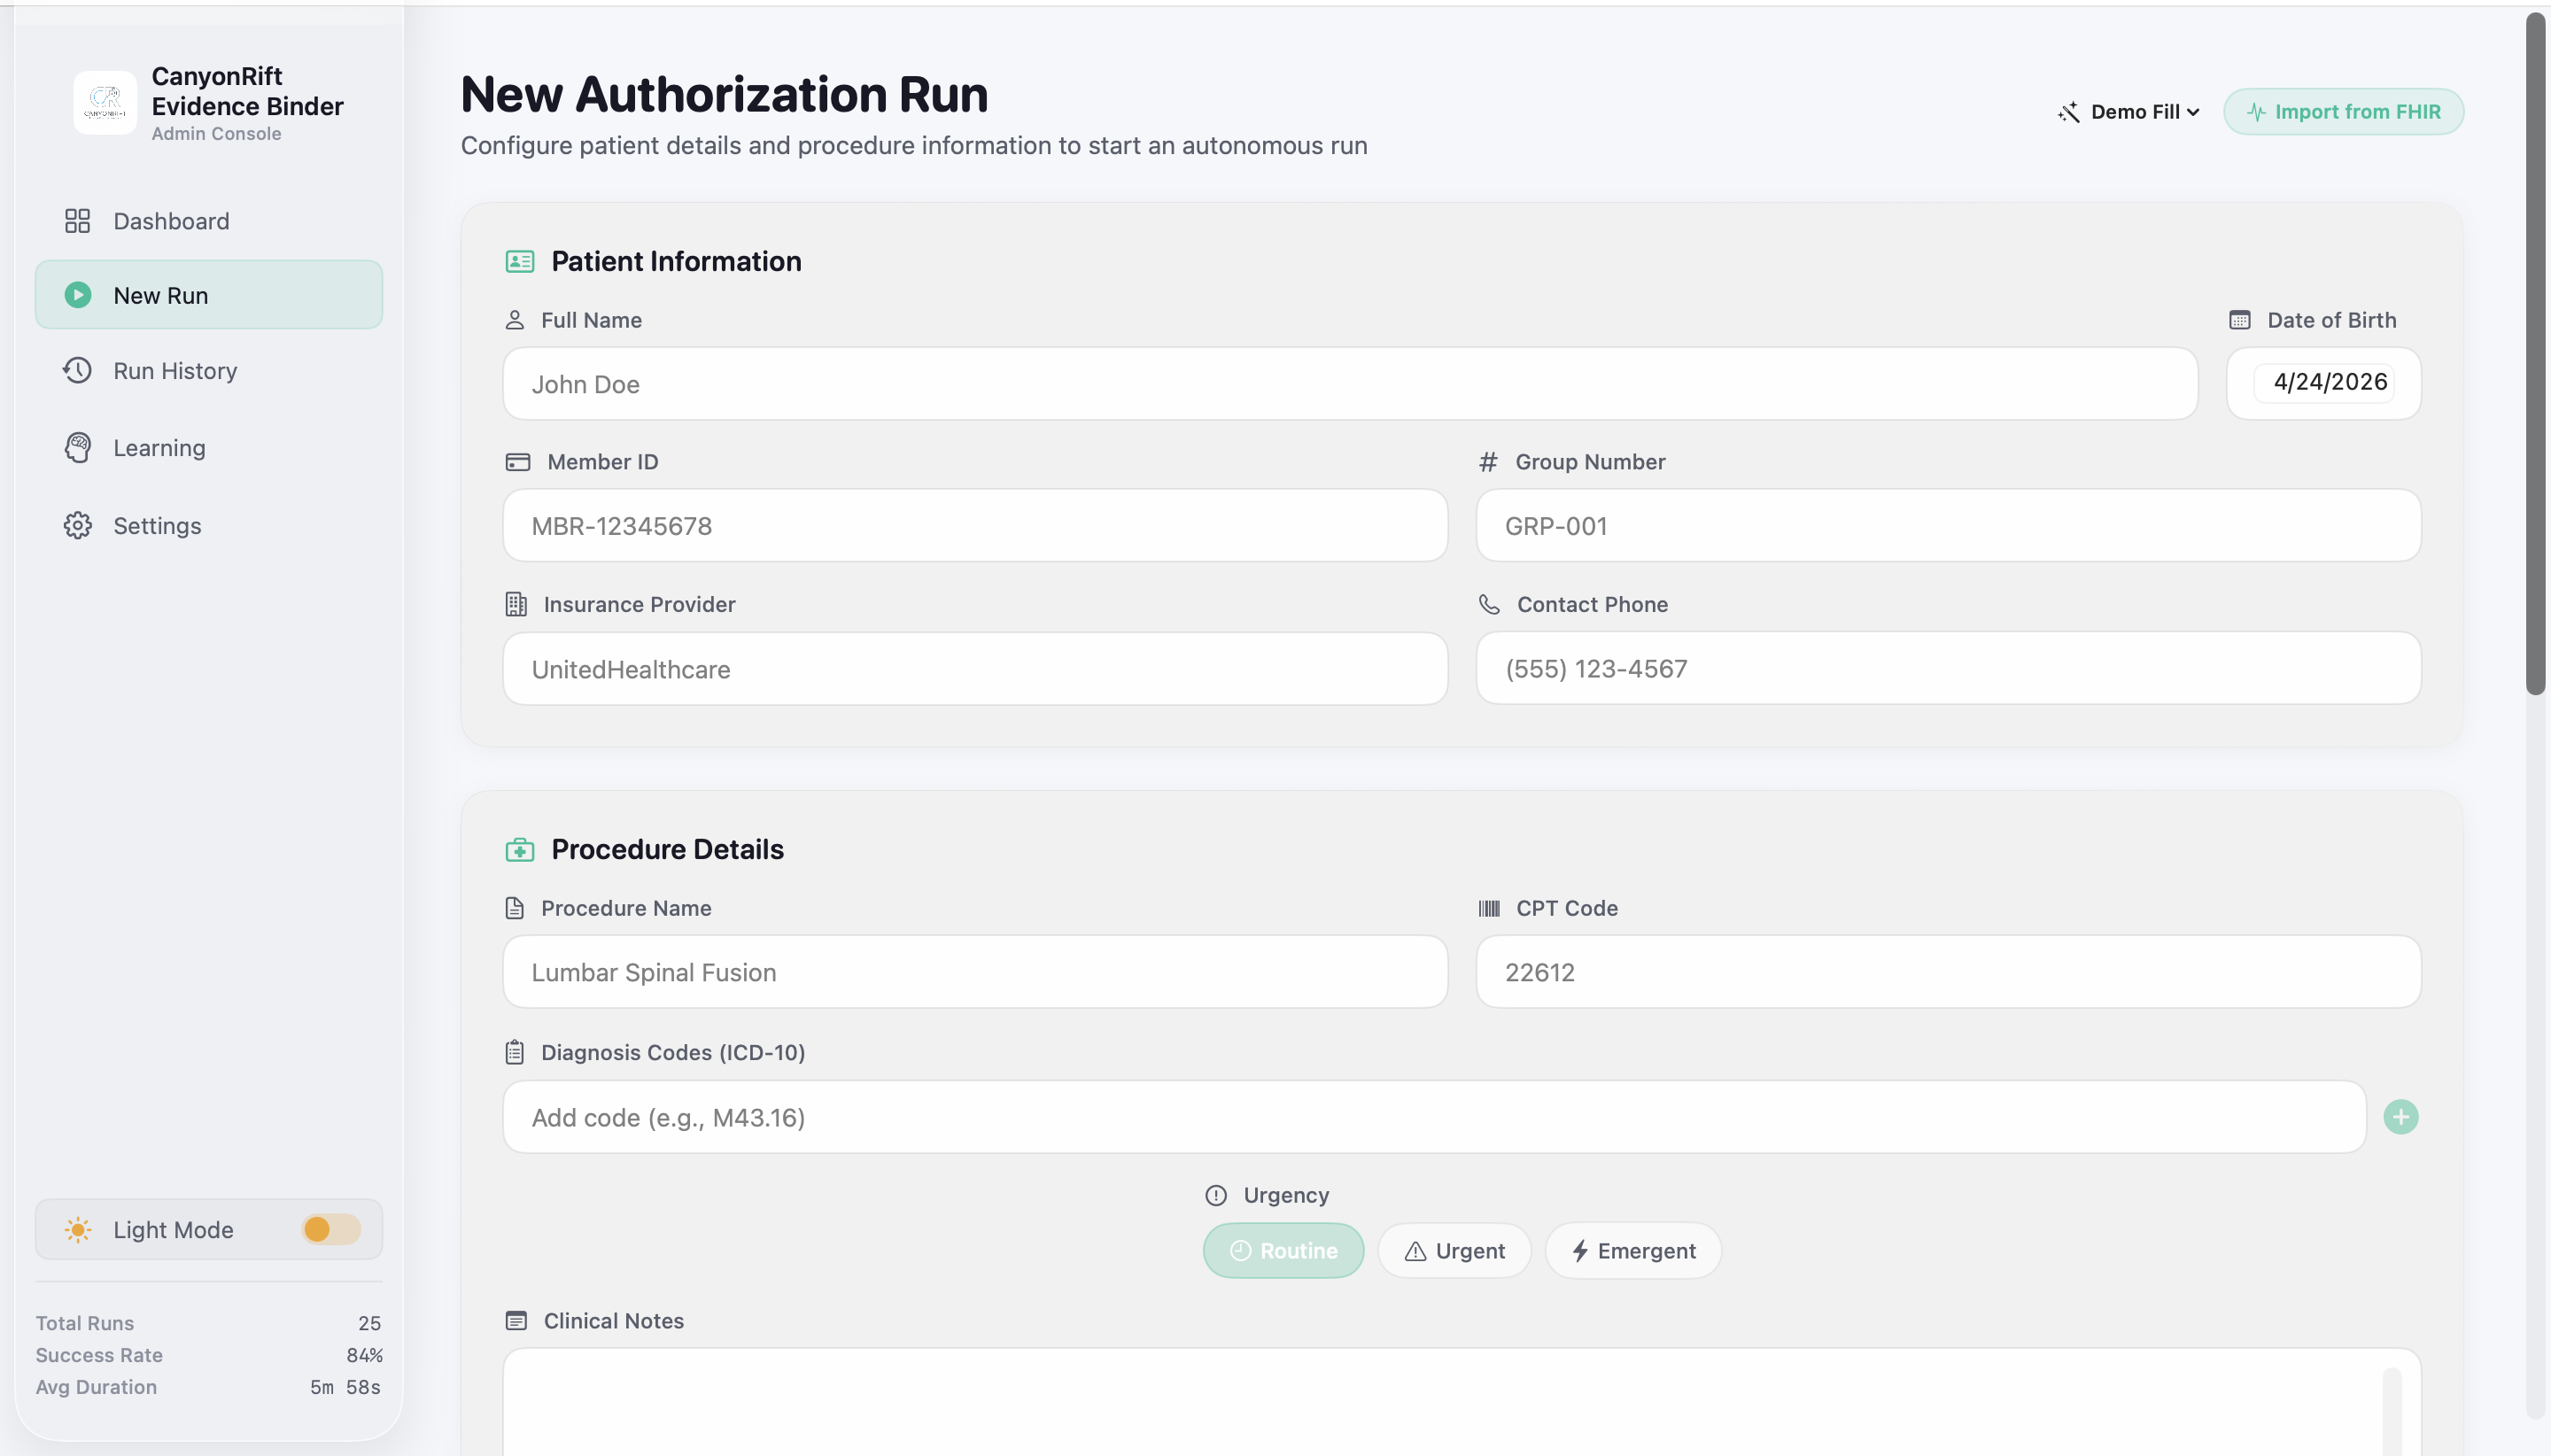Click the Avg Duration value 5m 58s
Image resolution: width=2551 pixels, height=1456 pixels.
coord(345,1387)
